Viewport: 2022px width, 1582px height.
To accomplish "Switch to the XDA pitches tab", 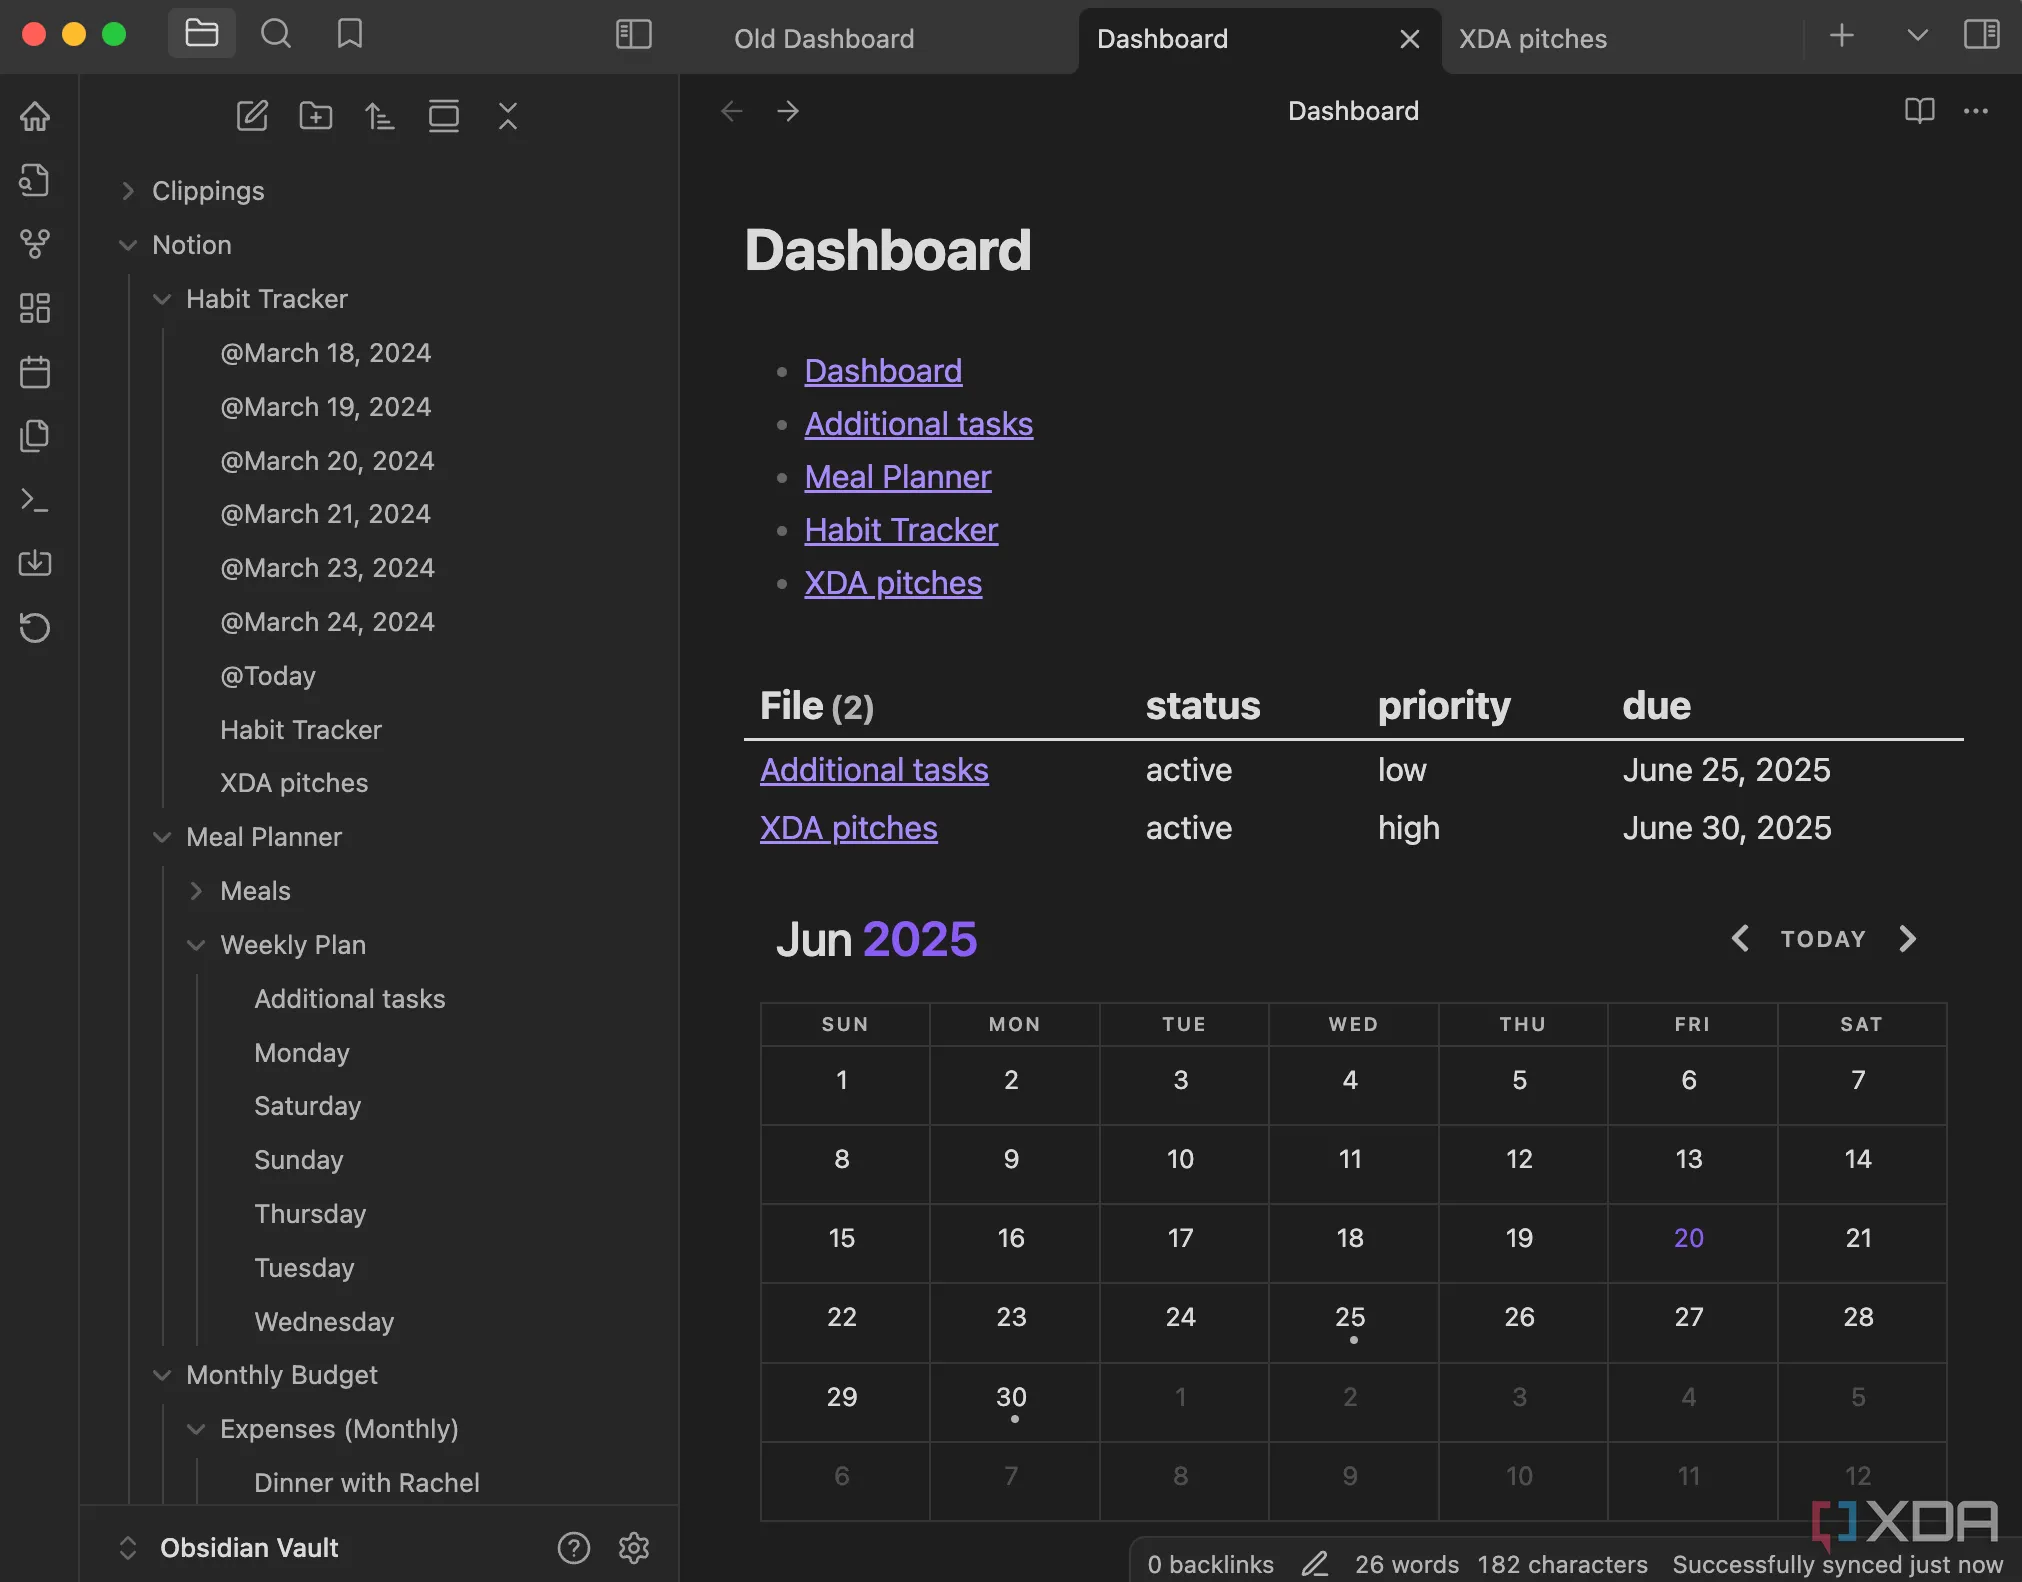I will click(1532, 39).
